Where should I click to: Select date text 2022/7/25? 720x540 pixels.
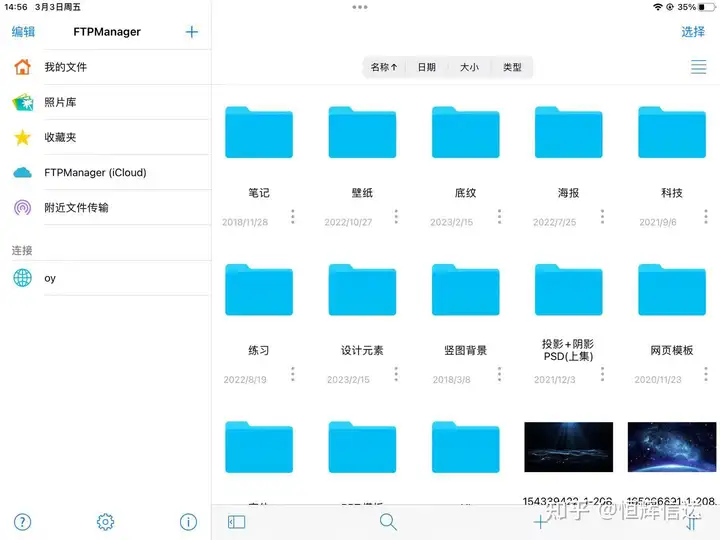554,222
